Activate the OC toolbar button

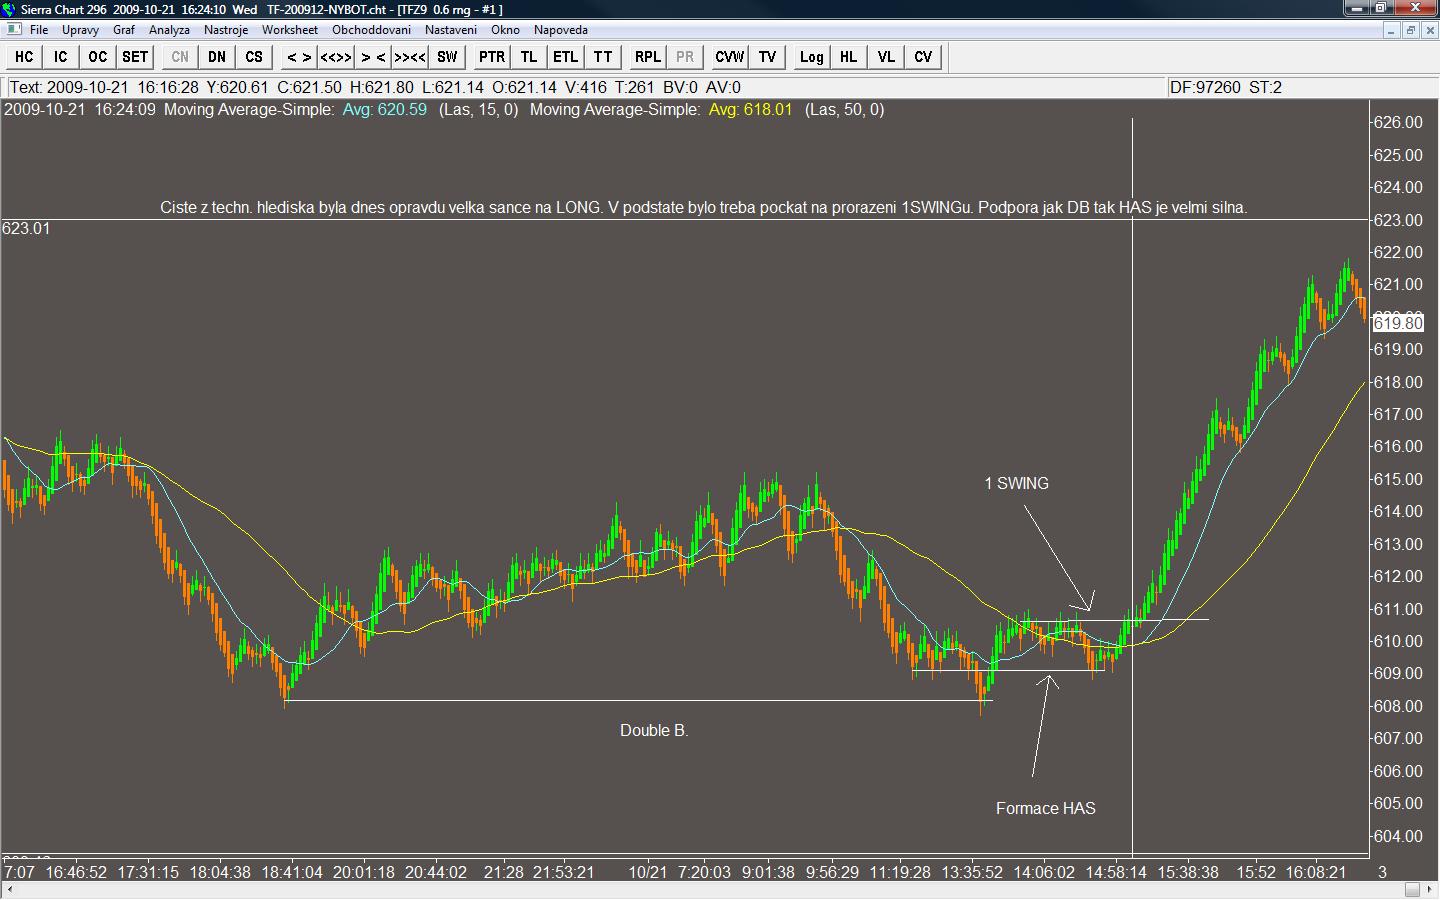[97, 57]
